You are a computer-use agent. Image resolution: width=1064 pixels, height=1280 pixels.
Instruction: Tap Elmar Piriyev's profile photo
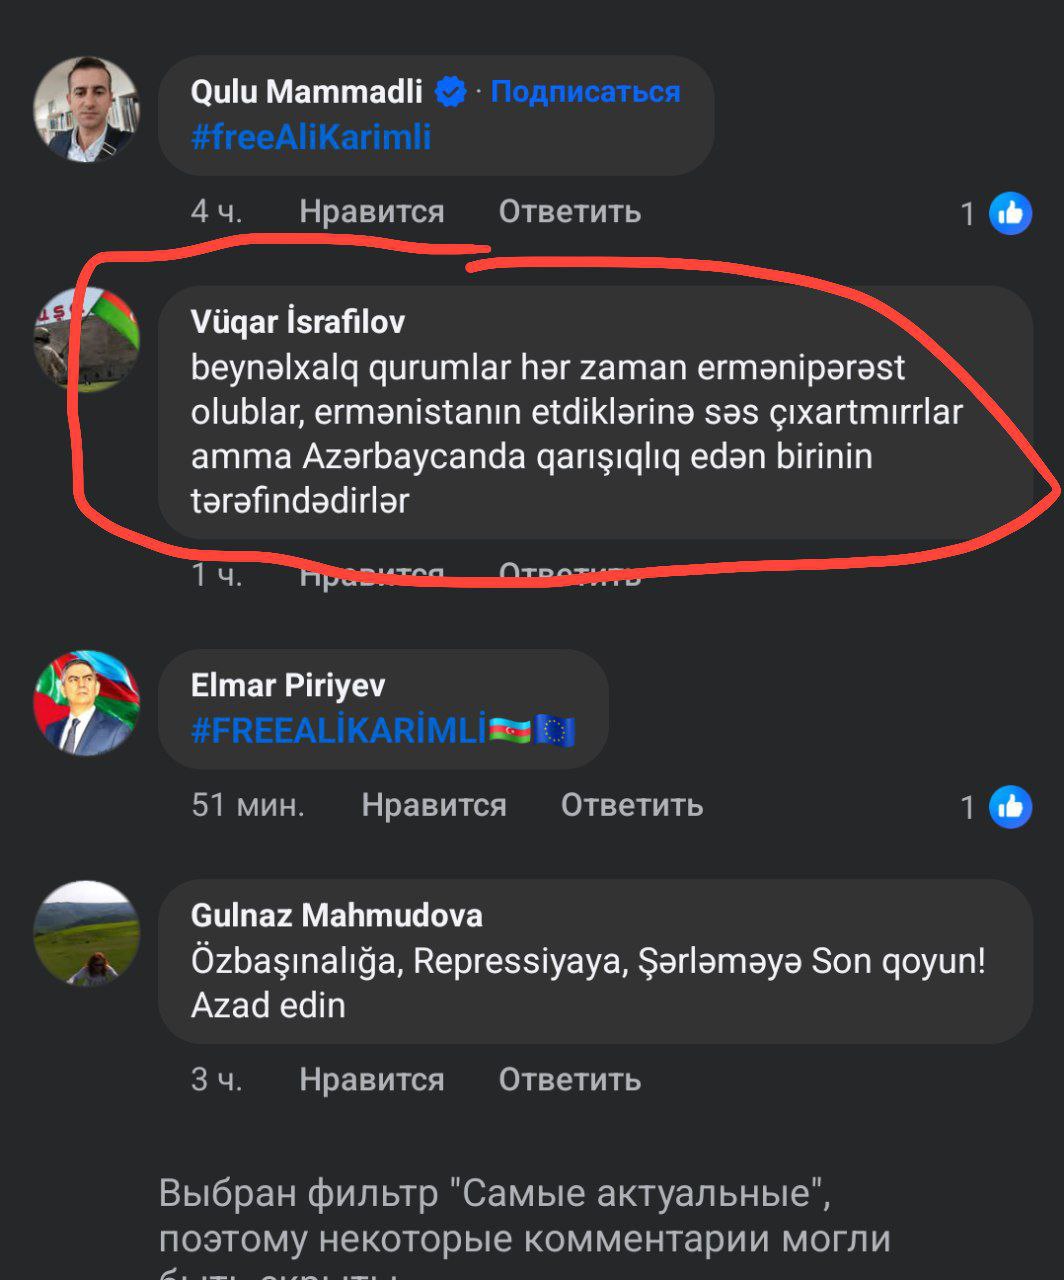[87, 703]
